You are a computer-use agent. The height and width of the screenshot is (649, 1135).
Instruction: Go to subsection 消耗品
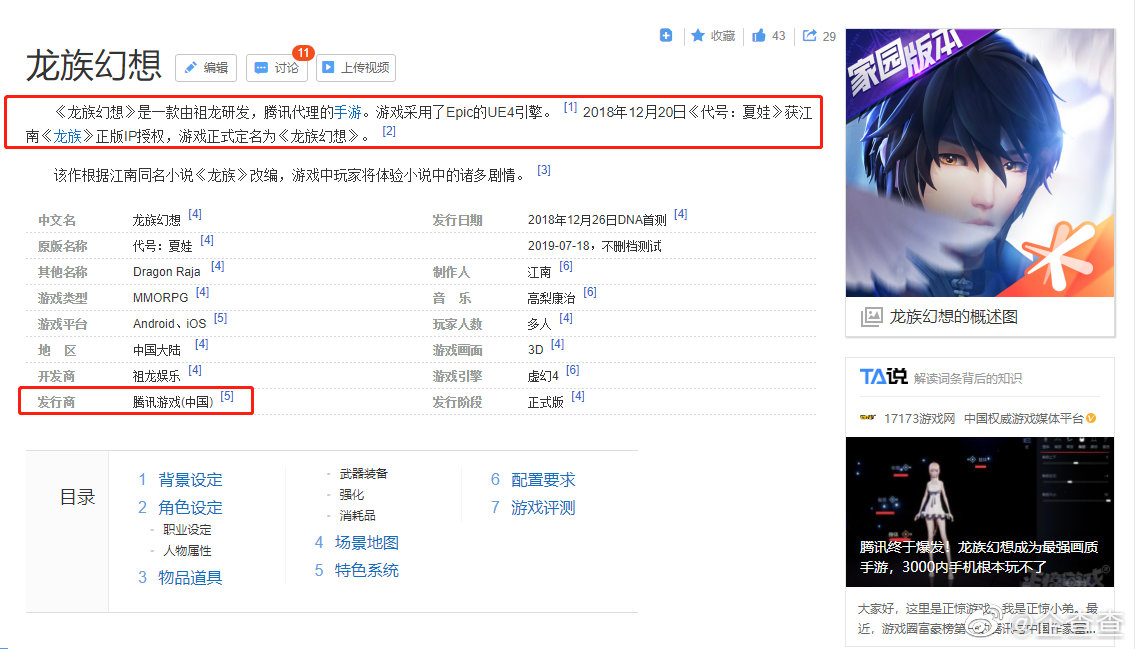tap(358, 515)
